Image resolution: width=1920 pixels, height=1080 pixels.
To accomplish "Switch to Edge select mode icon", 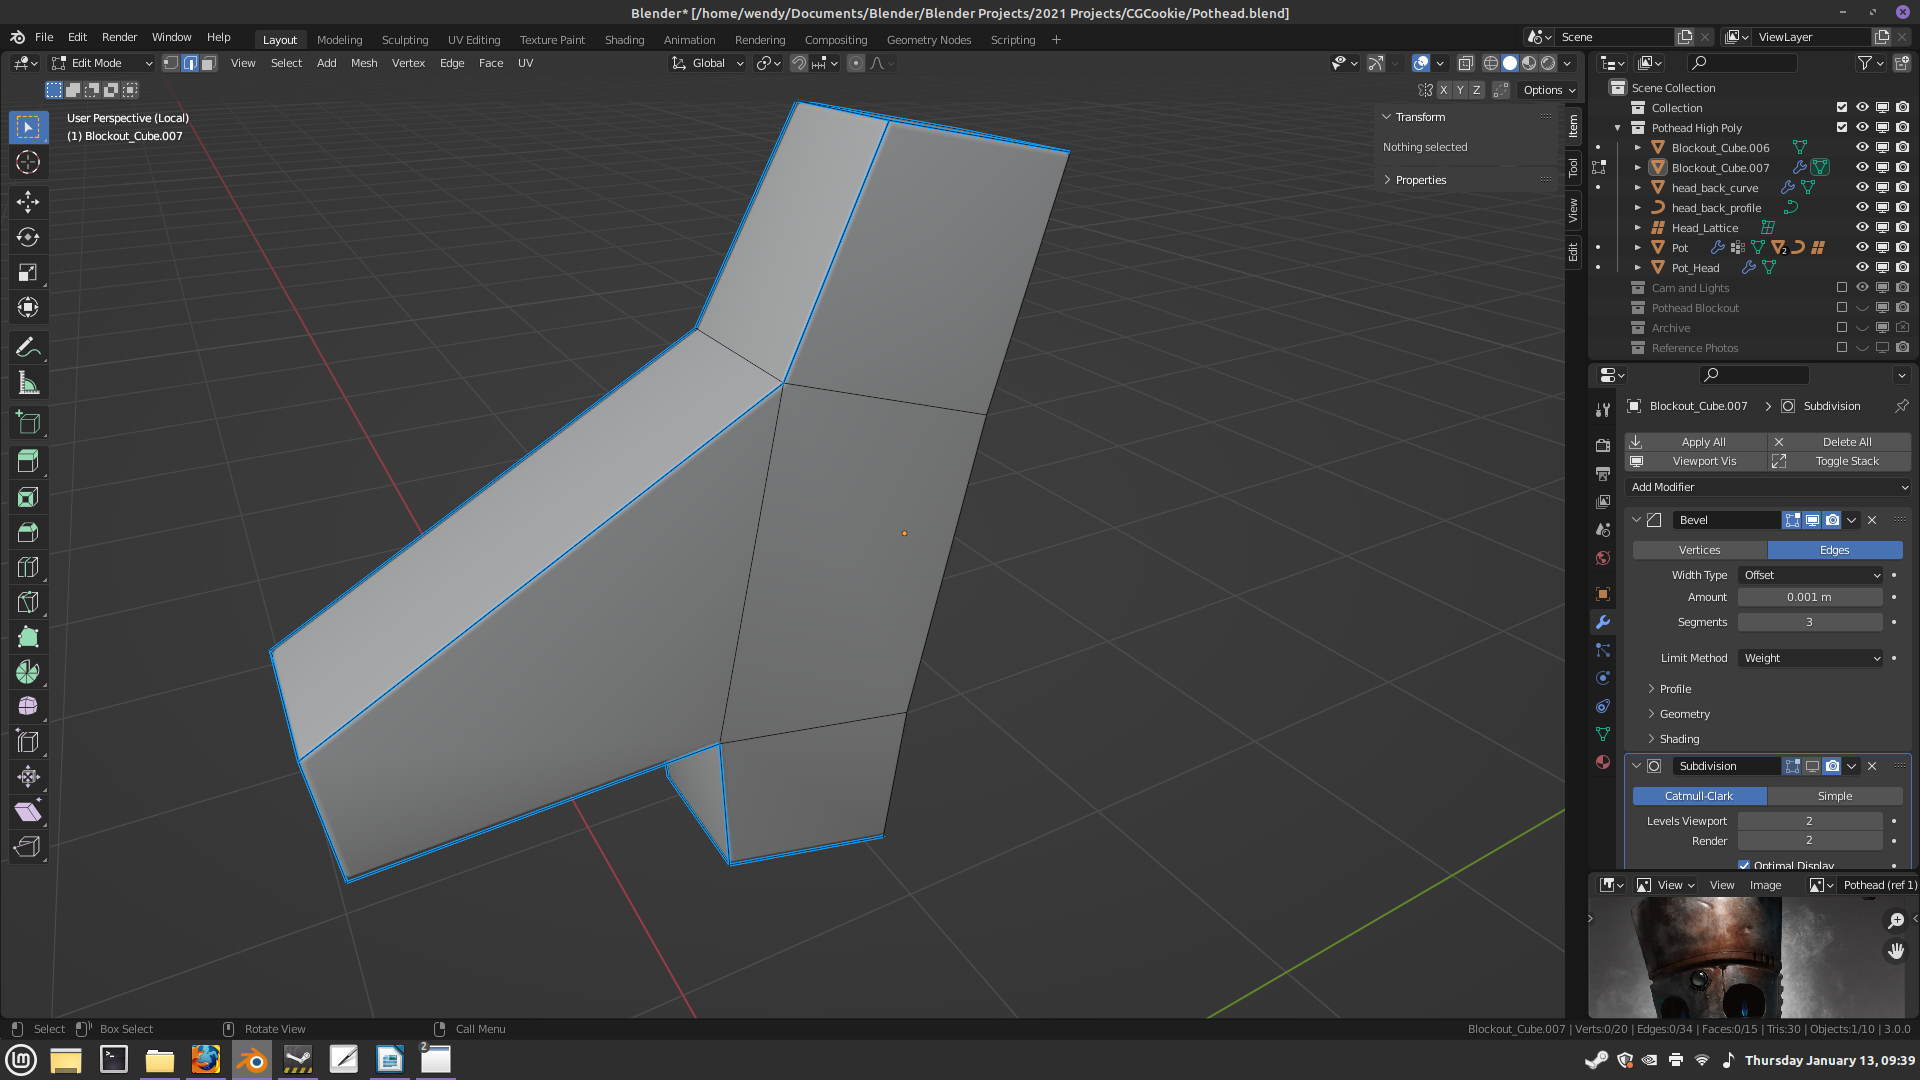I will [190, 62].
